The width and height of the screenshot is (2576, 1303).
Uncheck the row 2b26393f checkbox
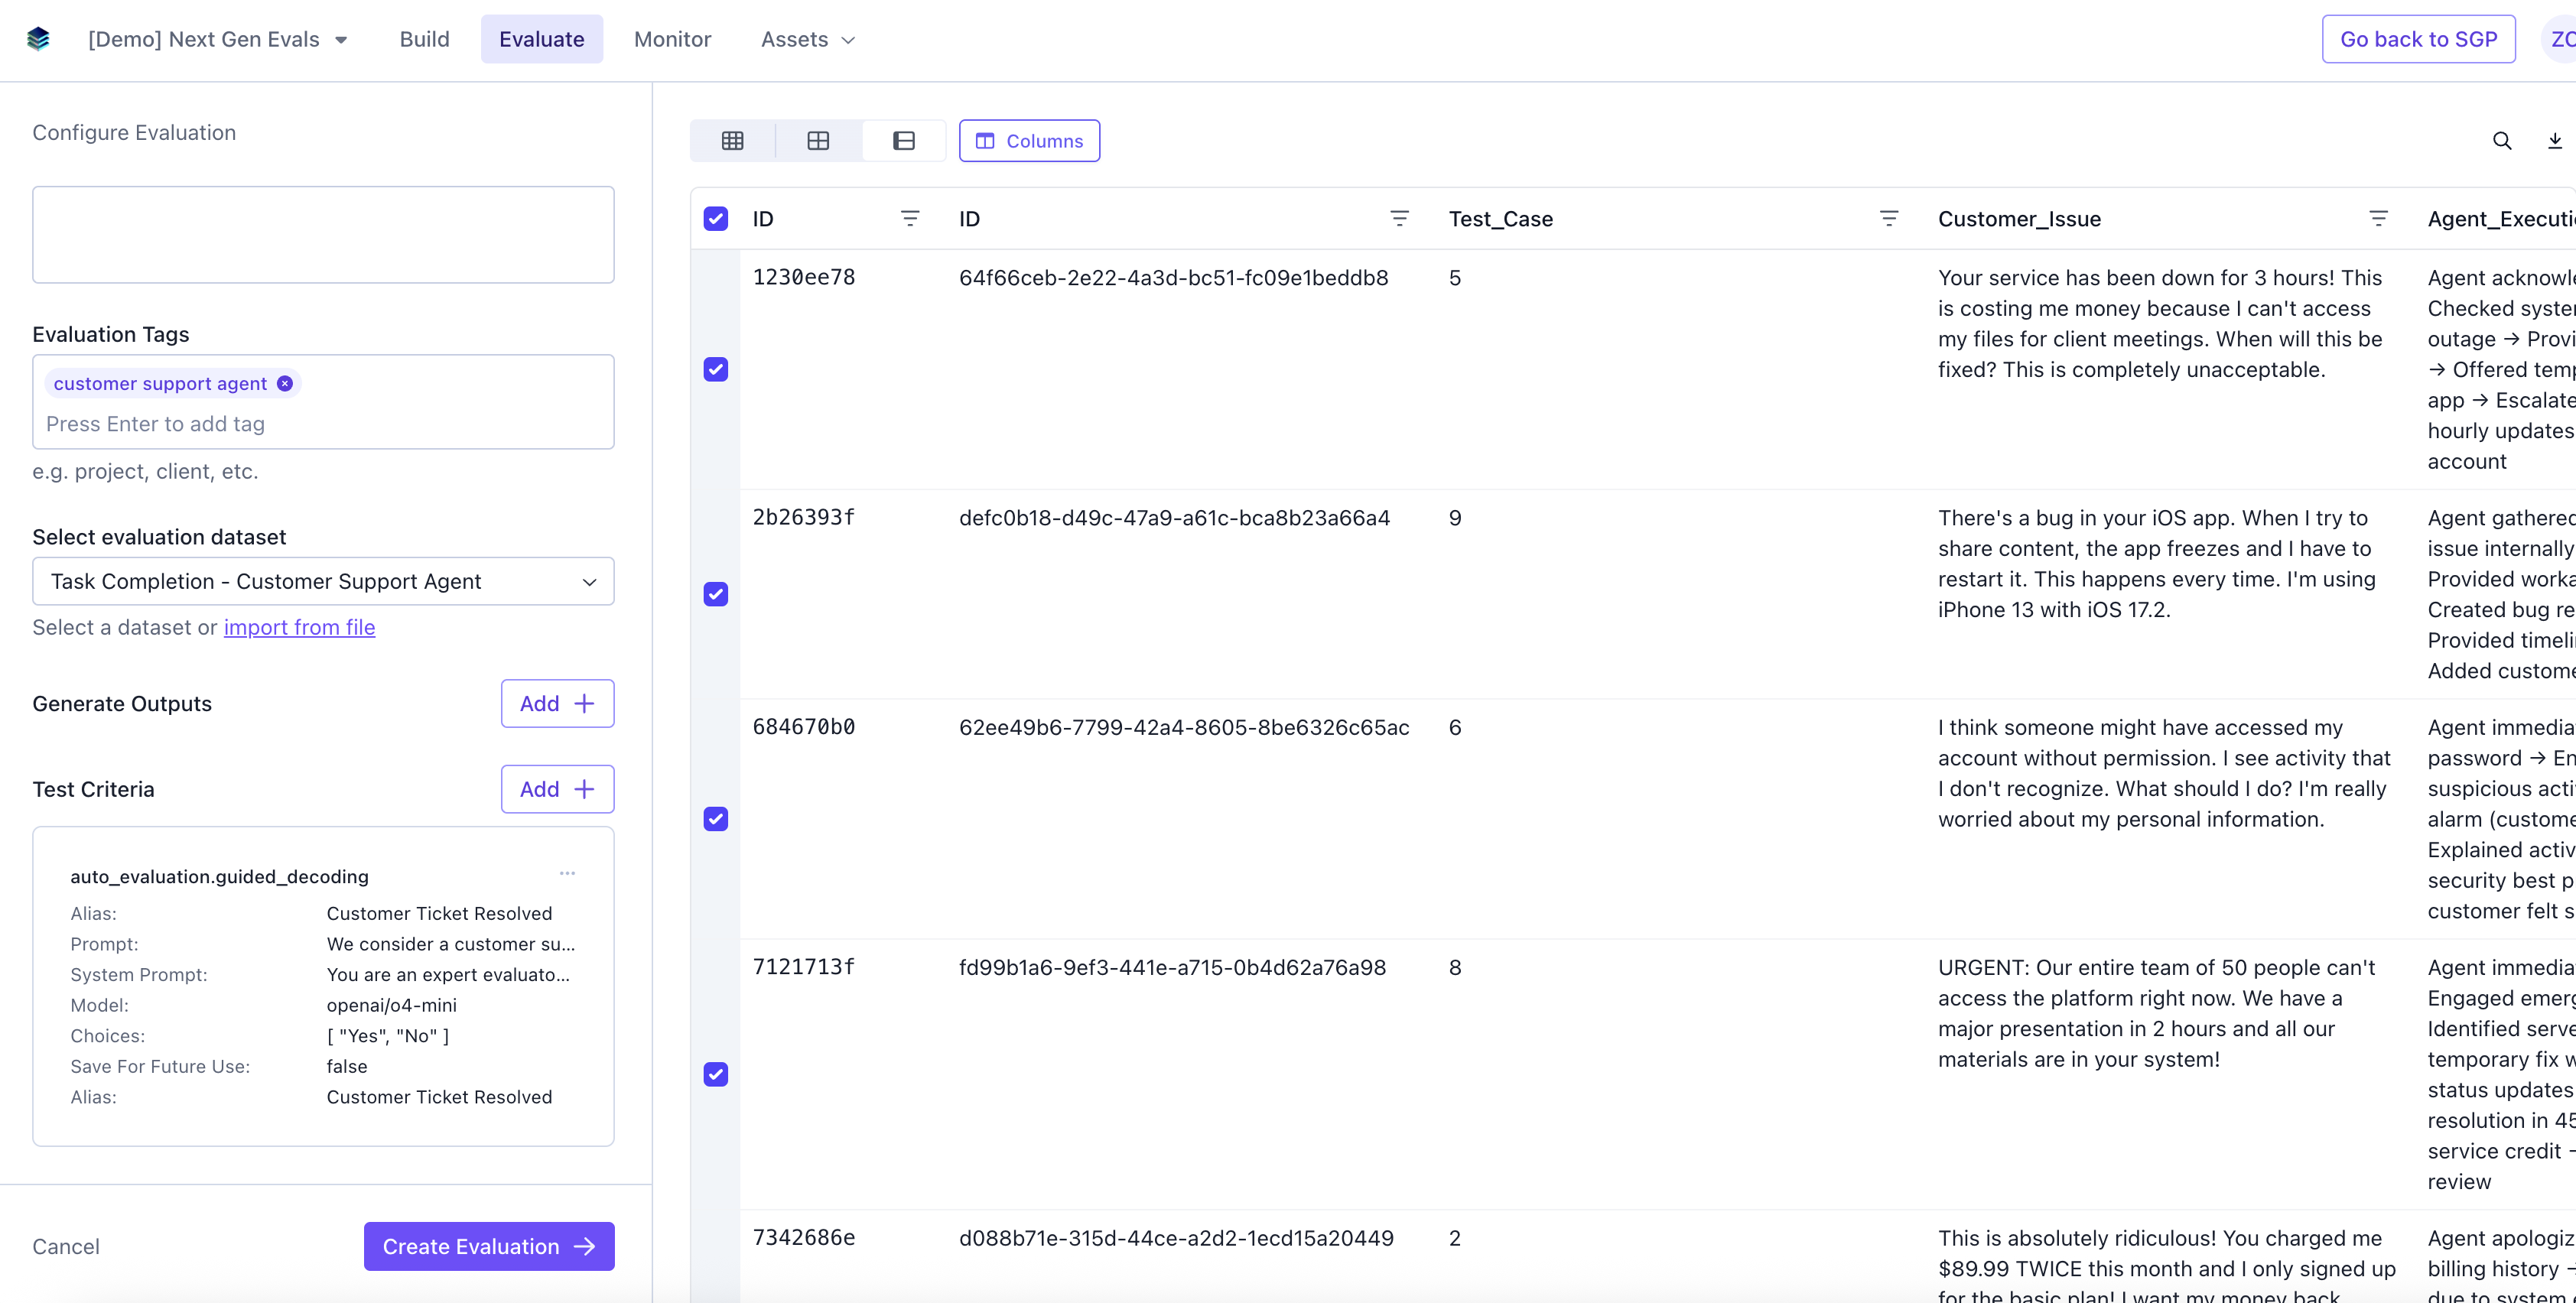(x=716, y=595)
